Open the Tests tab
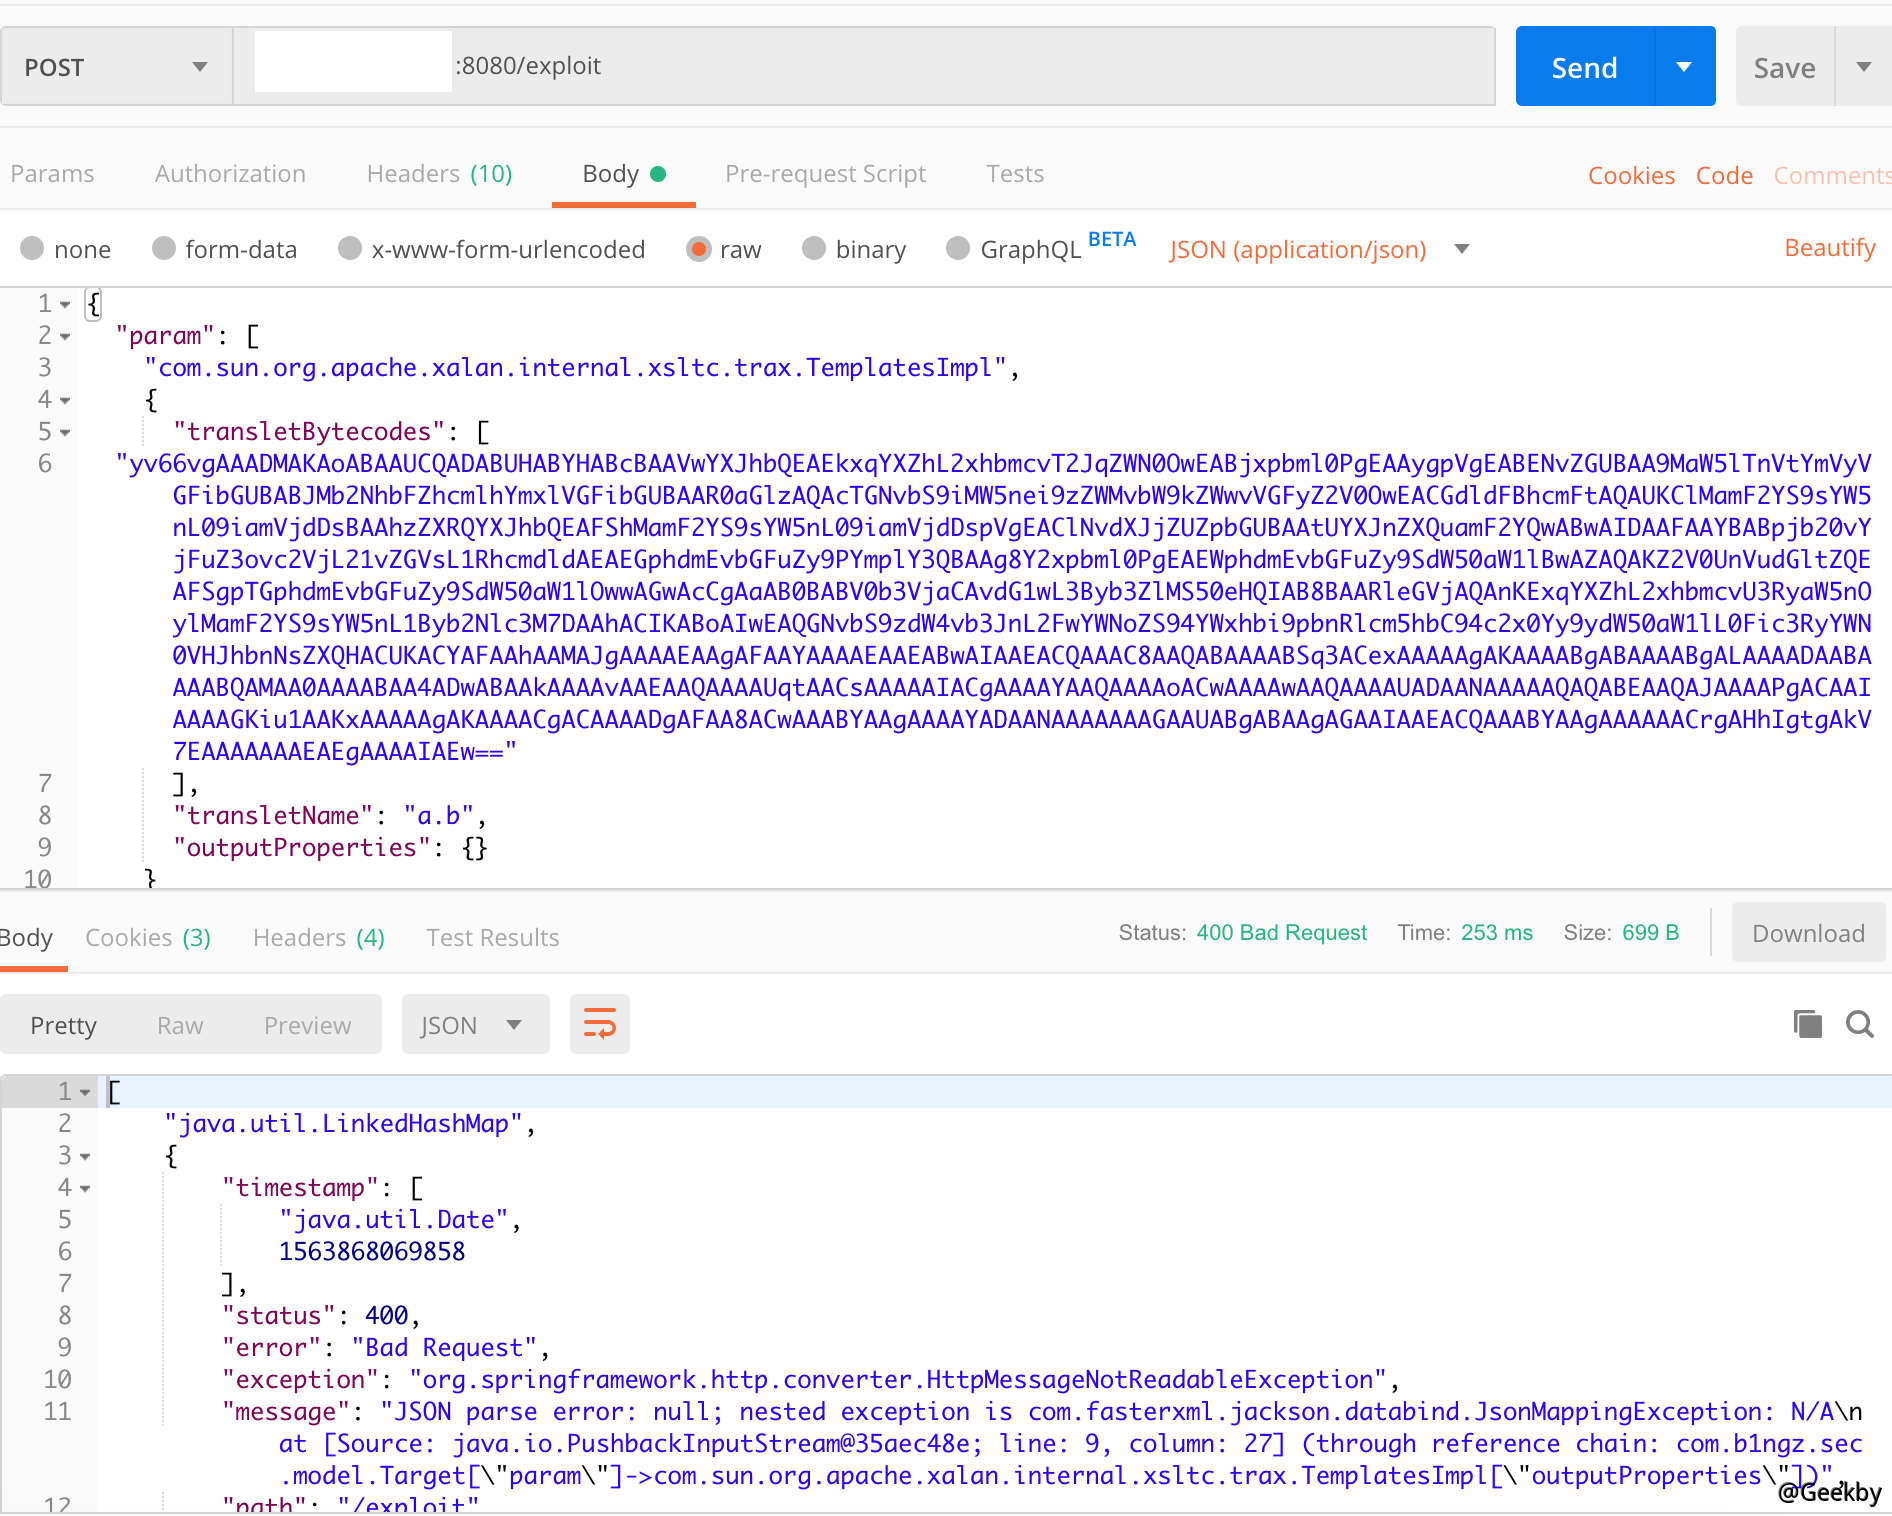This screenshot has height=1516, width=1892. 1014,173
